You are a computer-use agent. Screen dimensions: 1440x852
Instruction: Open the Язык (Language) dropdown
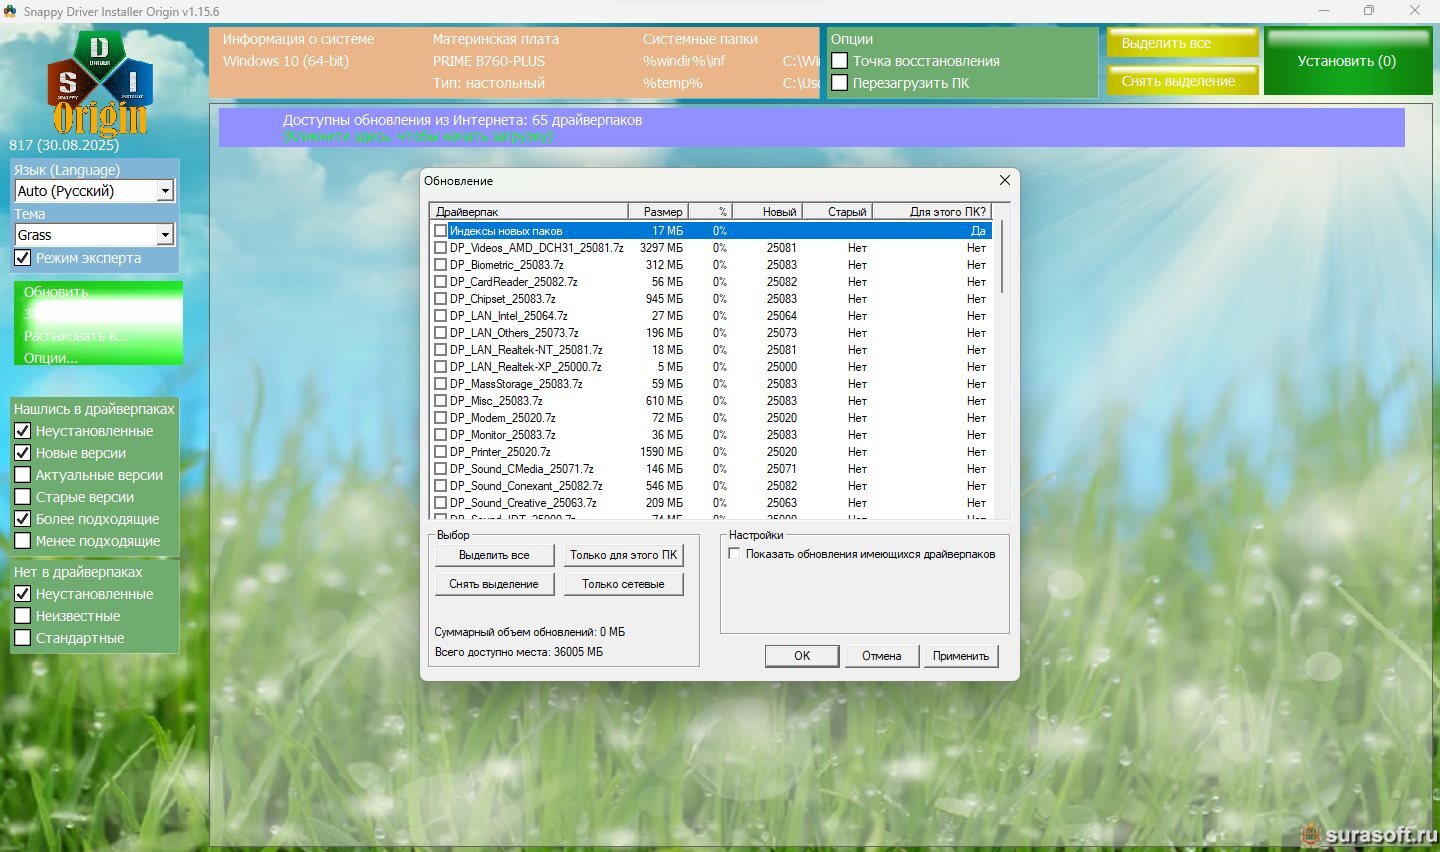(166, 191)
